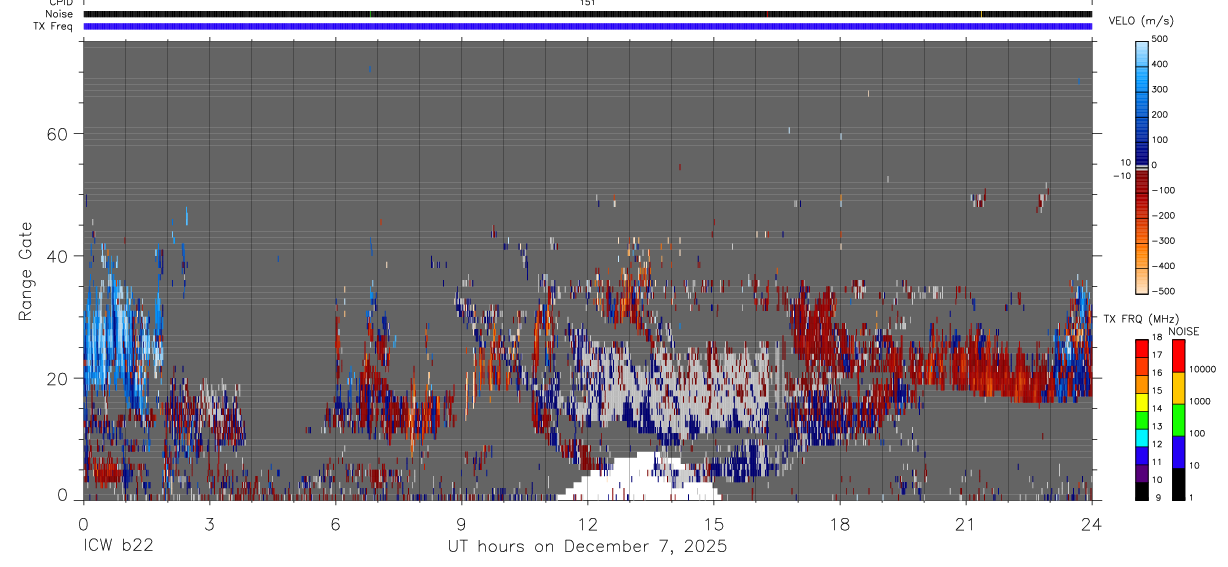1228x567 pixels.
Task: Click the pale orange bottom of velocity colorbar
Action: (1143, 282)
